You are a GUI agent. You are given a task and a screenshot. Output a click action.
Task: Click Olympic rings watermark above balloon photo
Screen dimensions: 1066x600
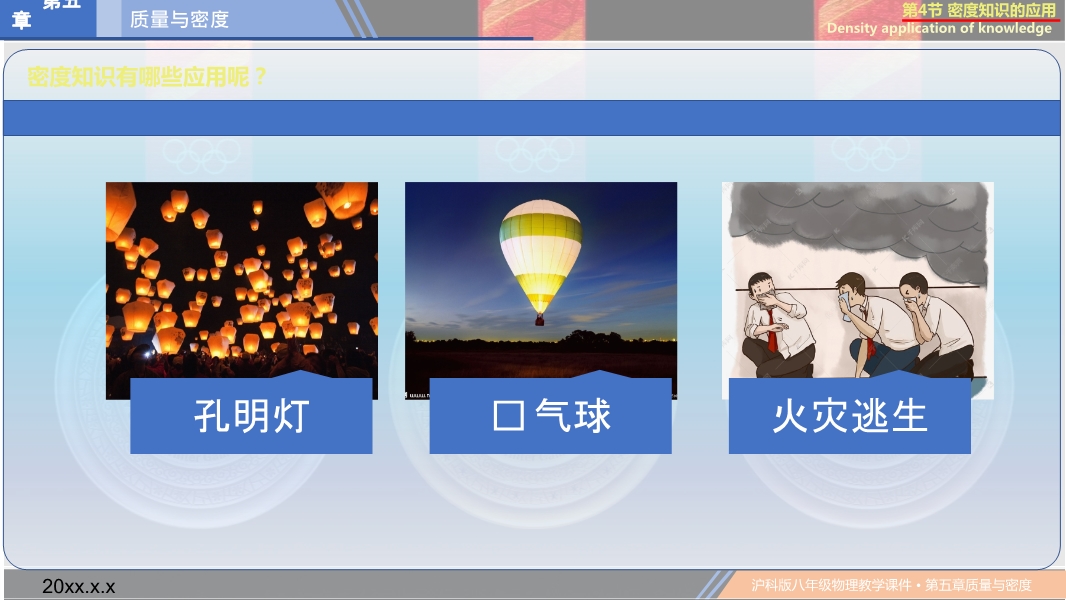click(535, 156)
